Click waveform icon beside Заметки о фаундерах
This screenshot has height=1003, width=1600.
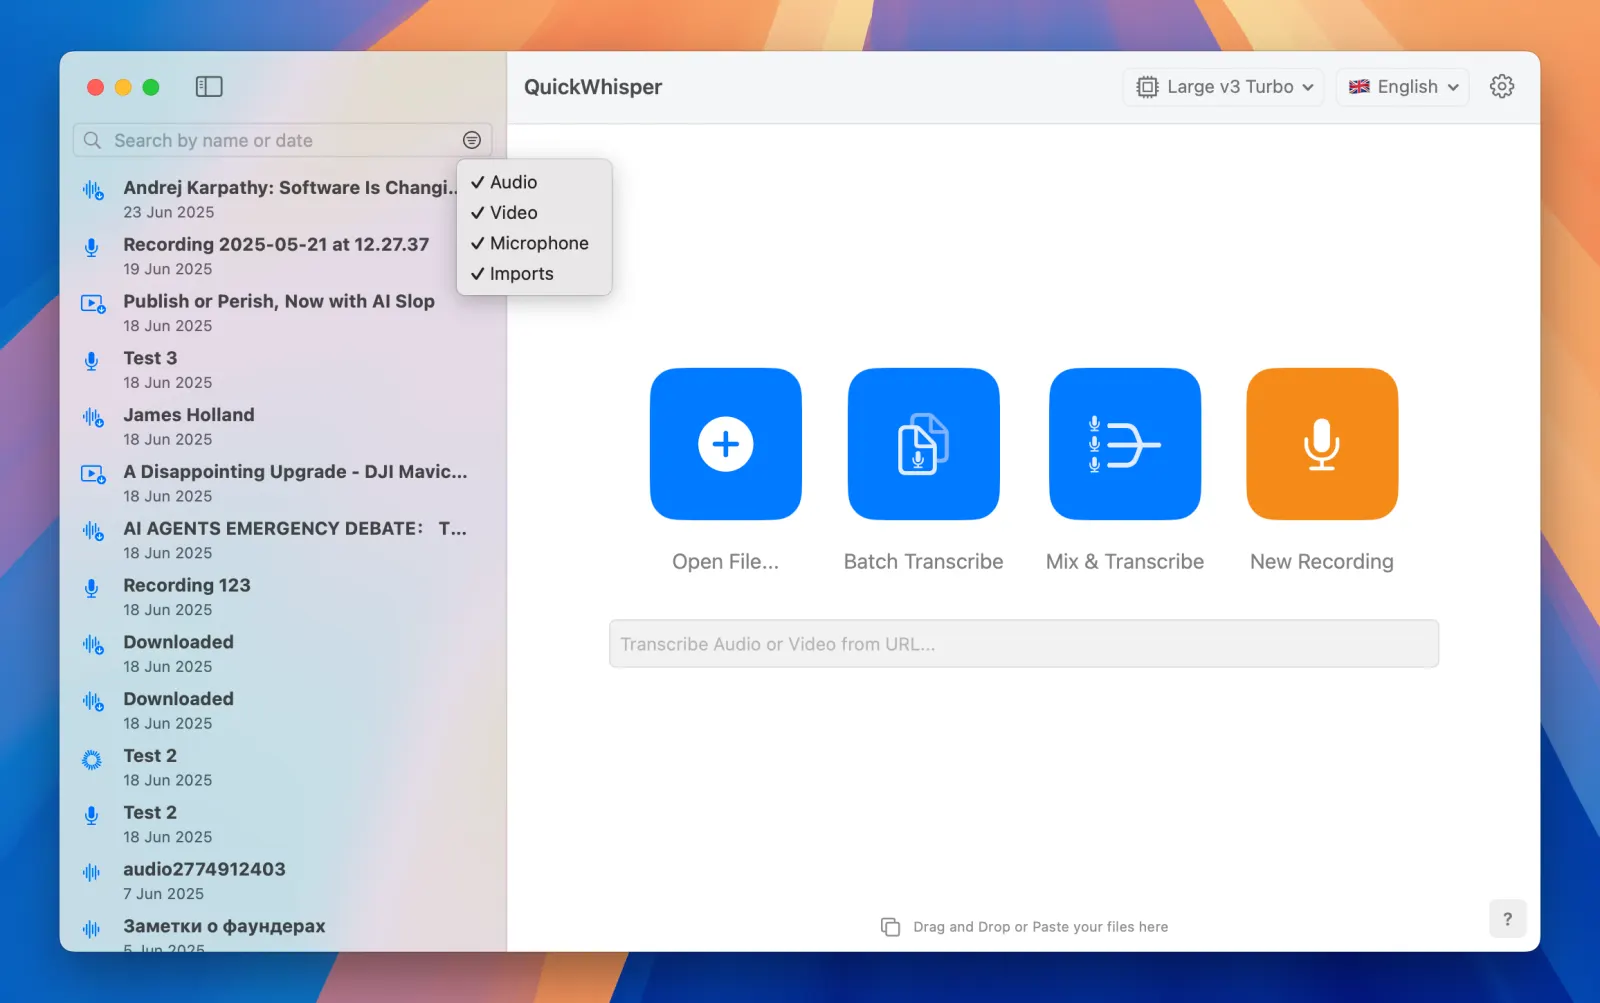tap(92, 929)
